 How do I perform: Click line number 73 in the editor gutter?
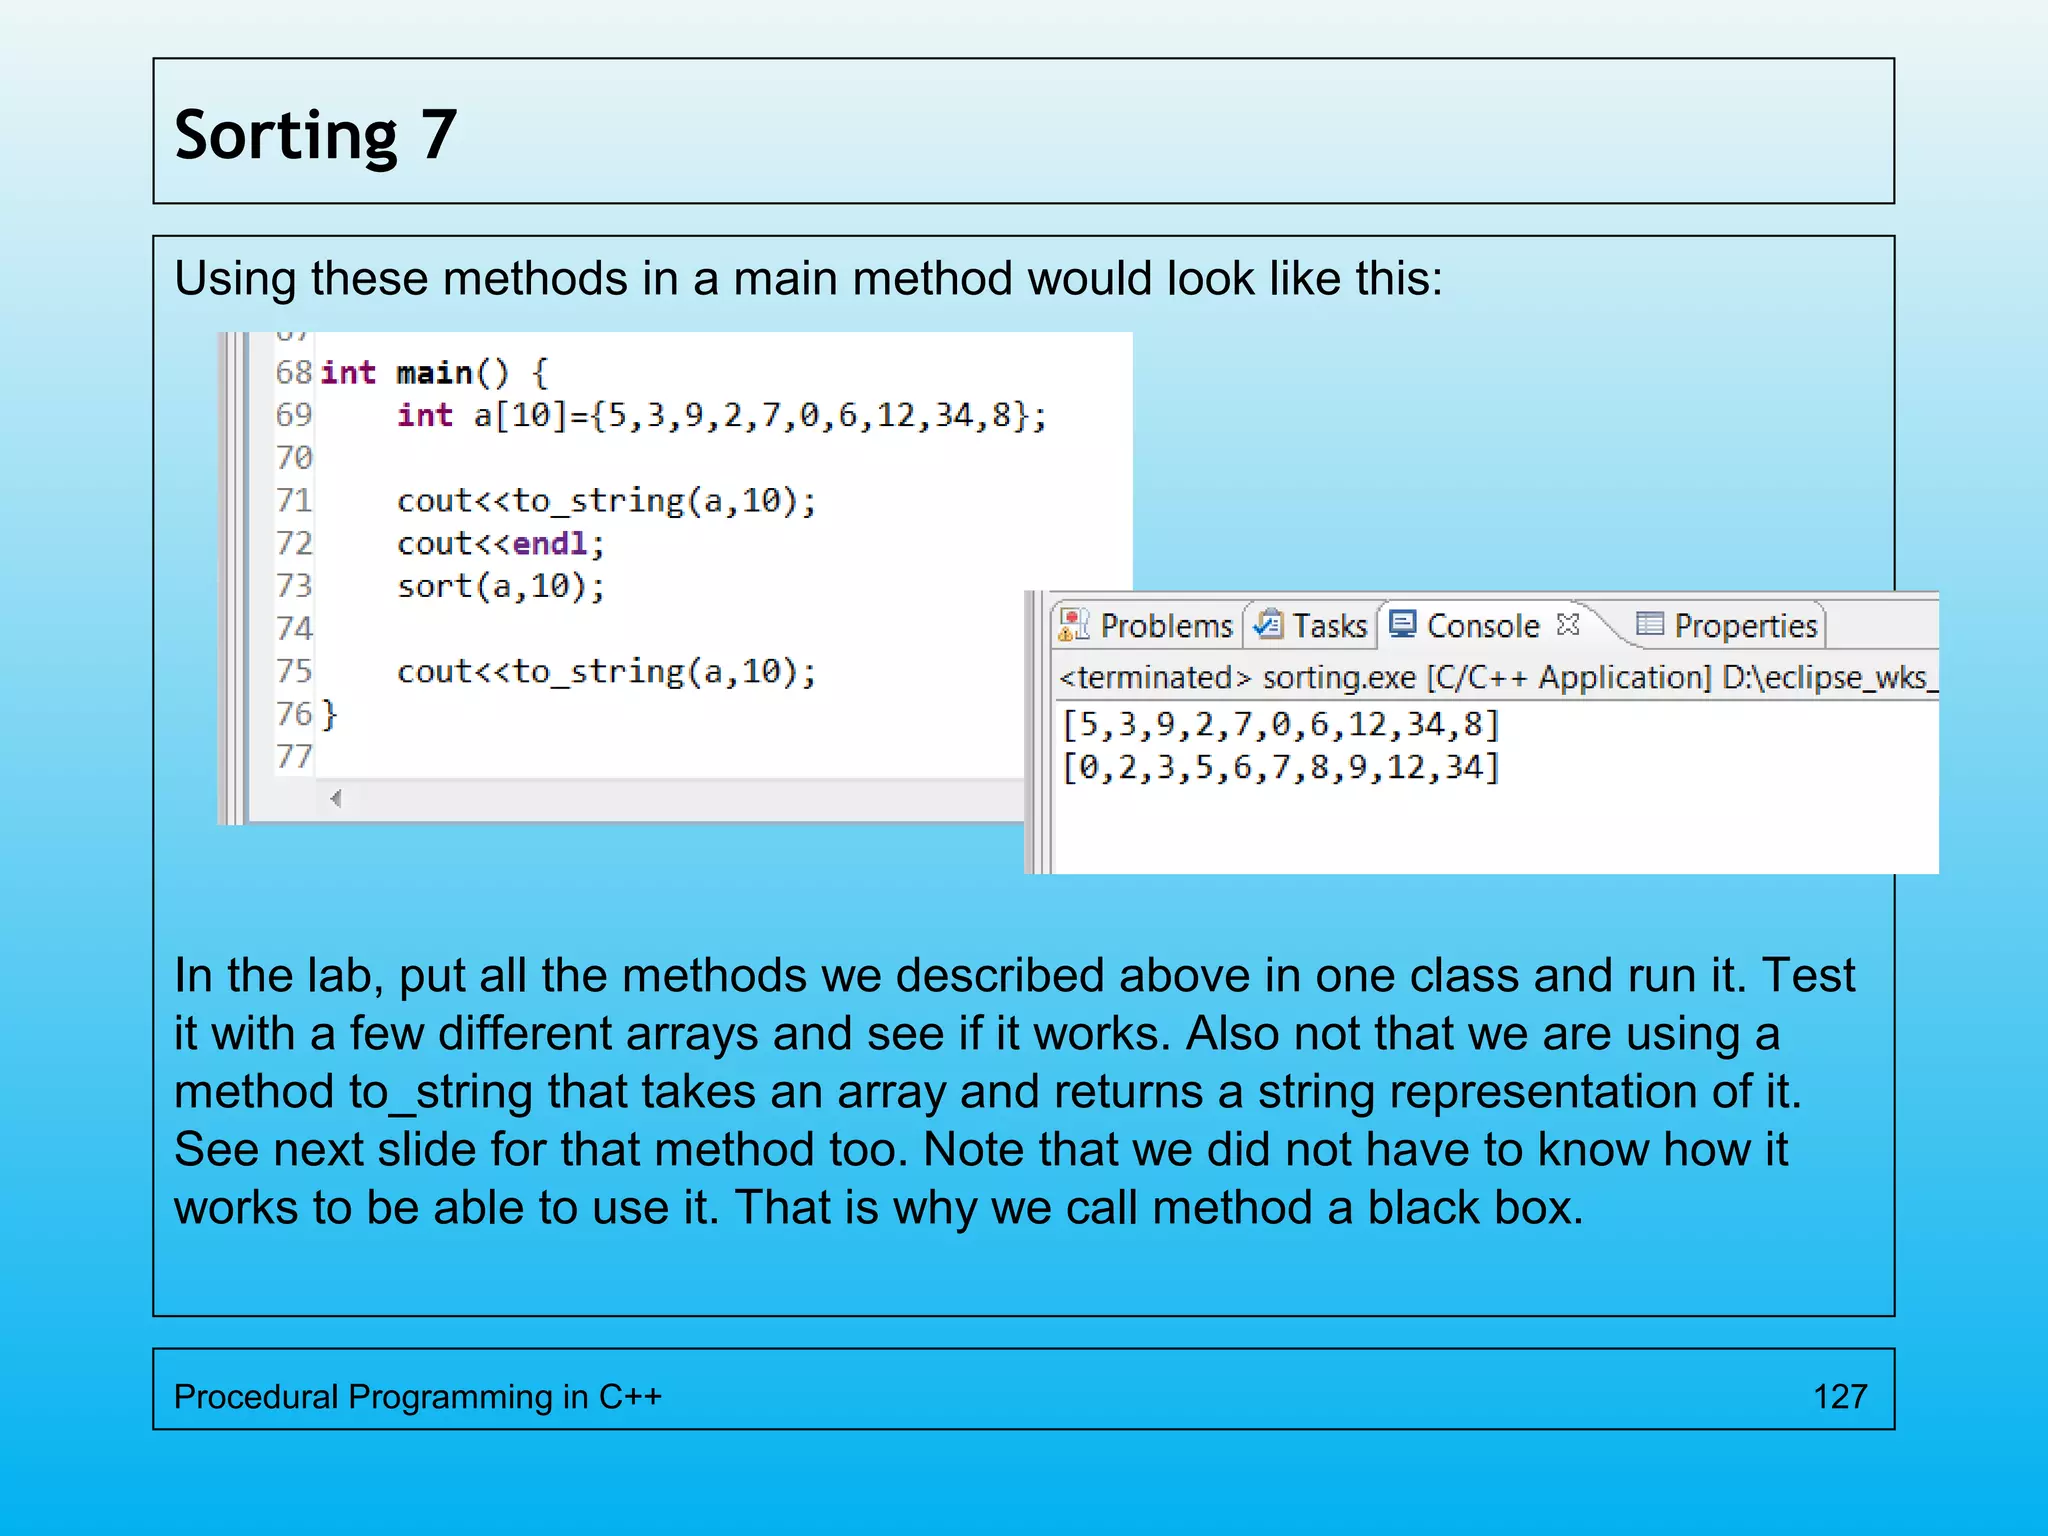(x=294, y=586)
